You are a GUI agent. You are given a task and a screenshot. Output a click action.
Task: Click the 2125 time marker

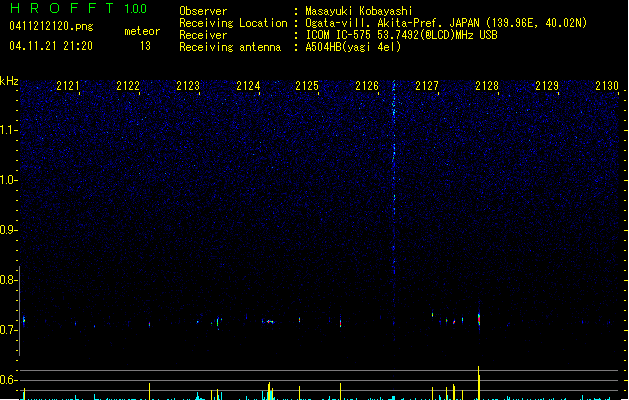(x=307, y=86)
